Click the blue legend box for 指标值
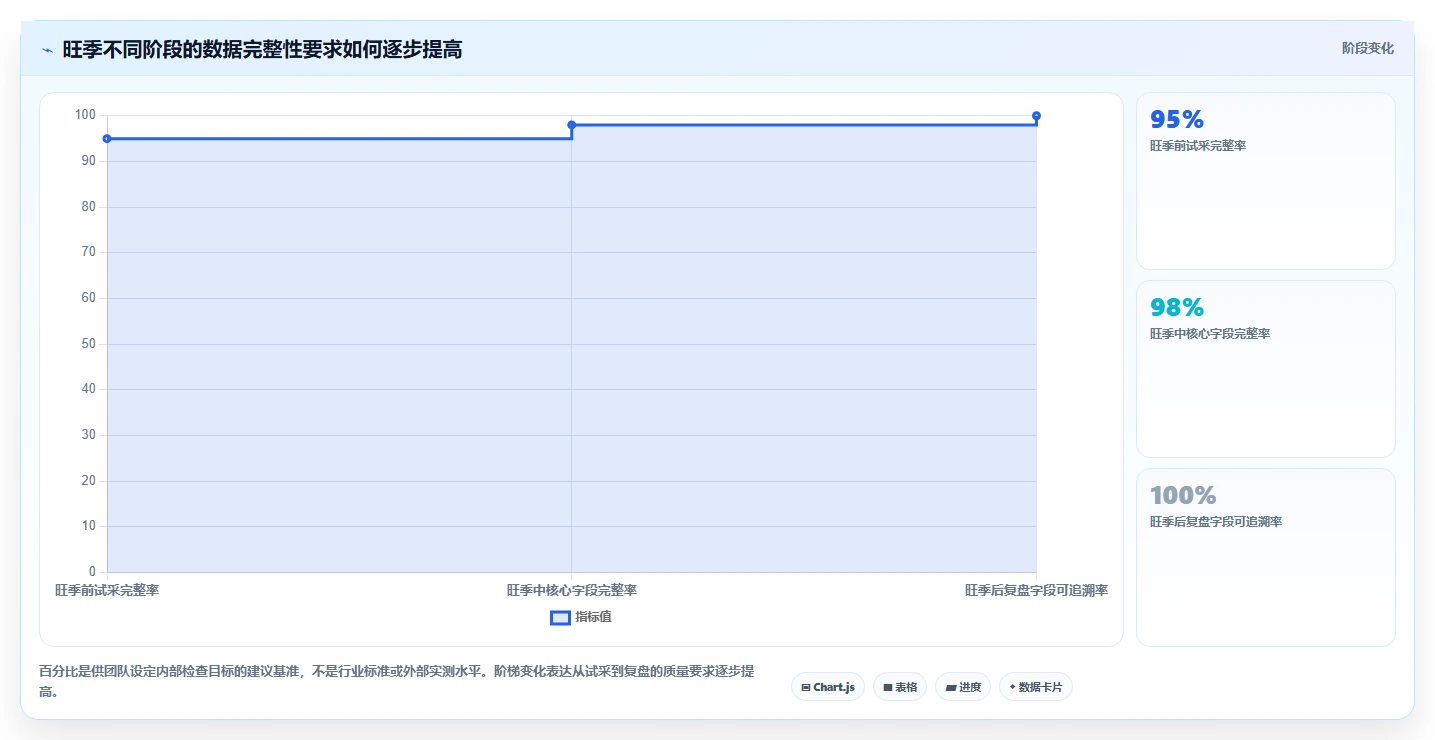This screenshot has width=1435, height=740. click(x=560, y=618)
